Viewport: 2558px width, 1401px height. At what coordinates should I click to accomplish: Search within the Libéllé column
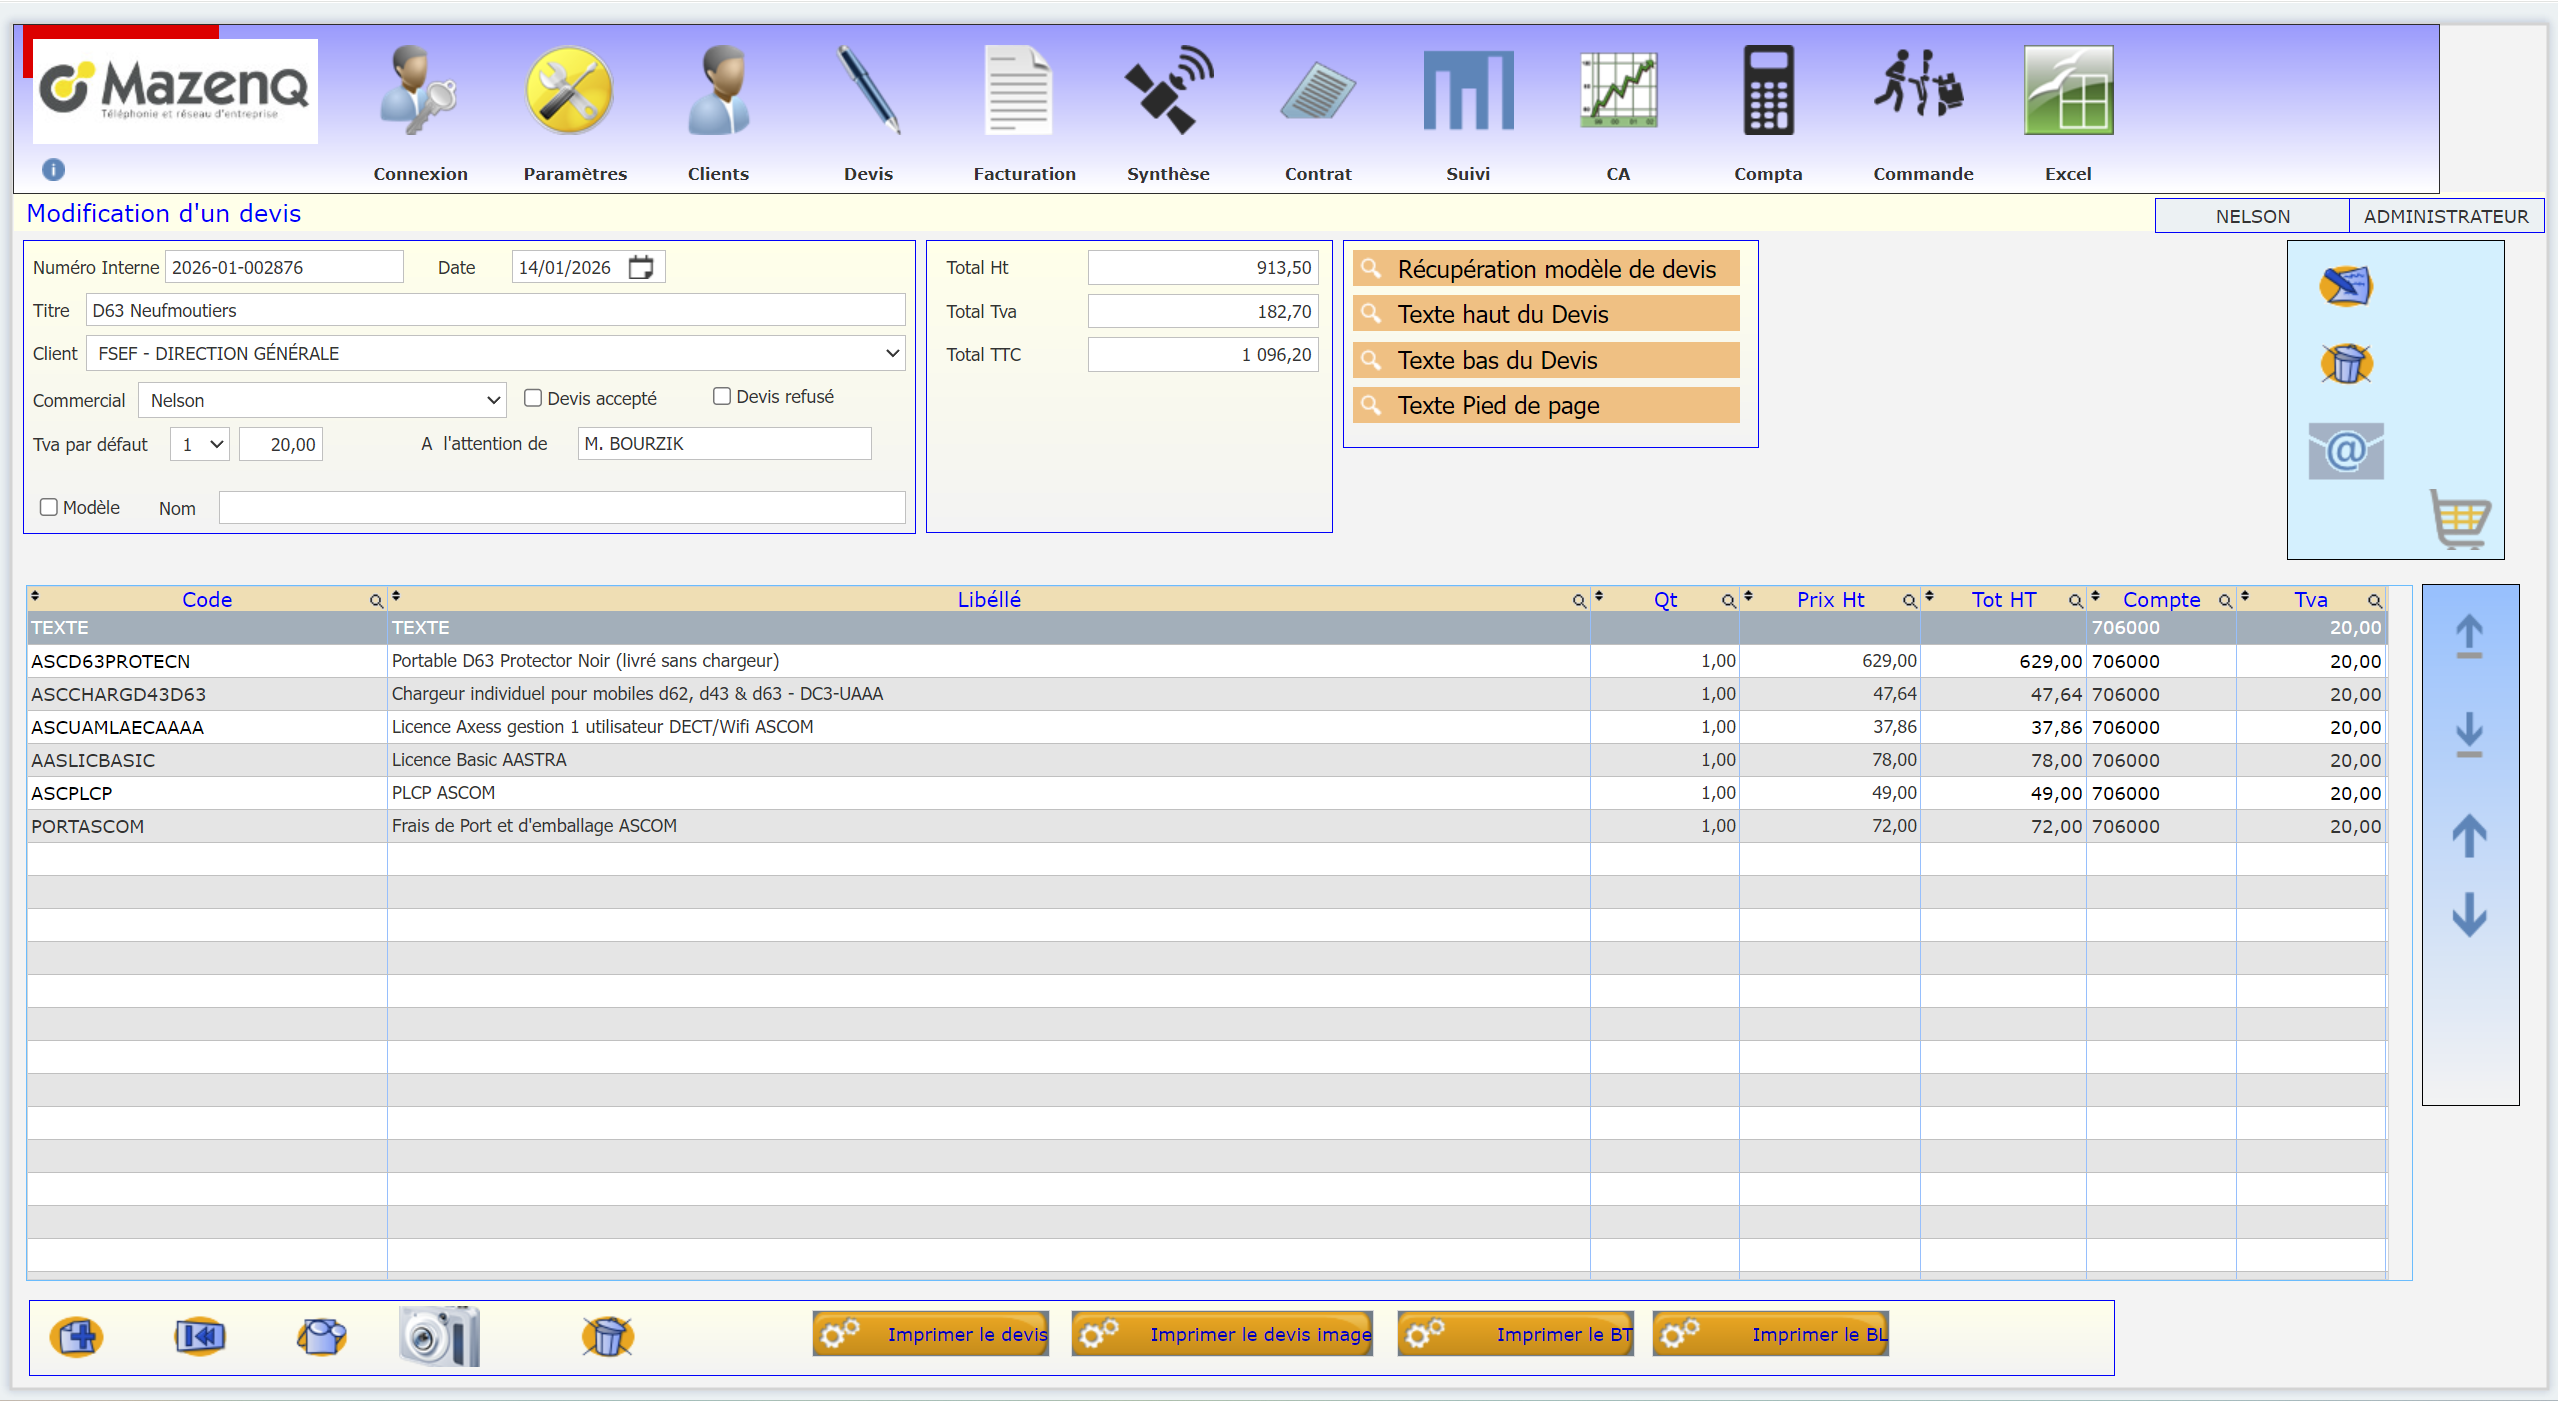1579,601
